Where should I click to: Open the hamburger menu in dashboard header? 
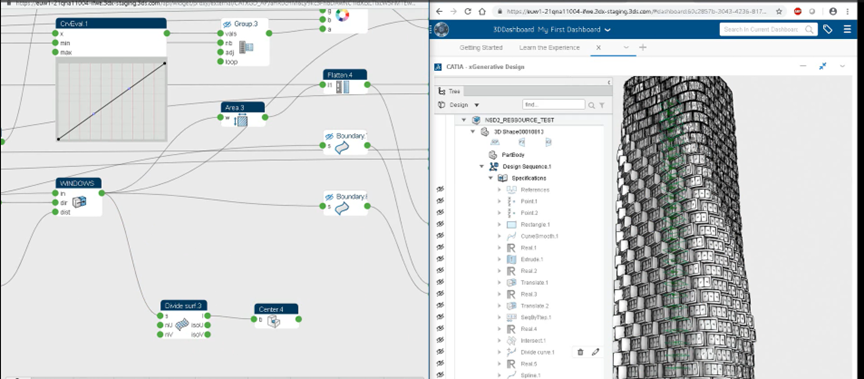(847, 30)
